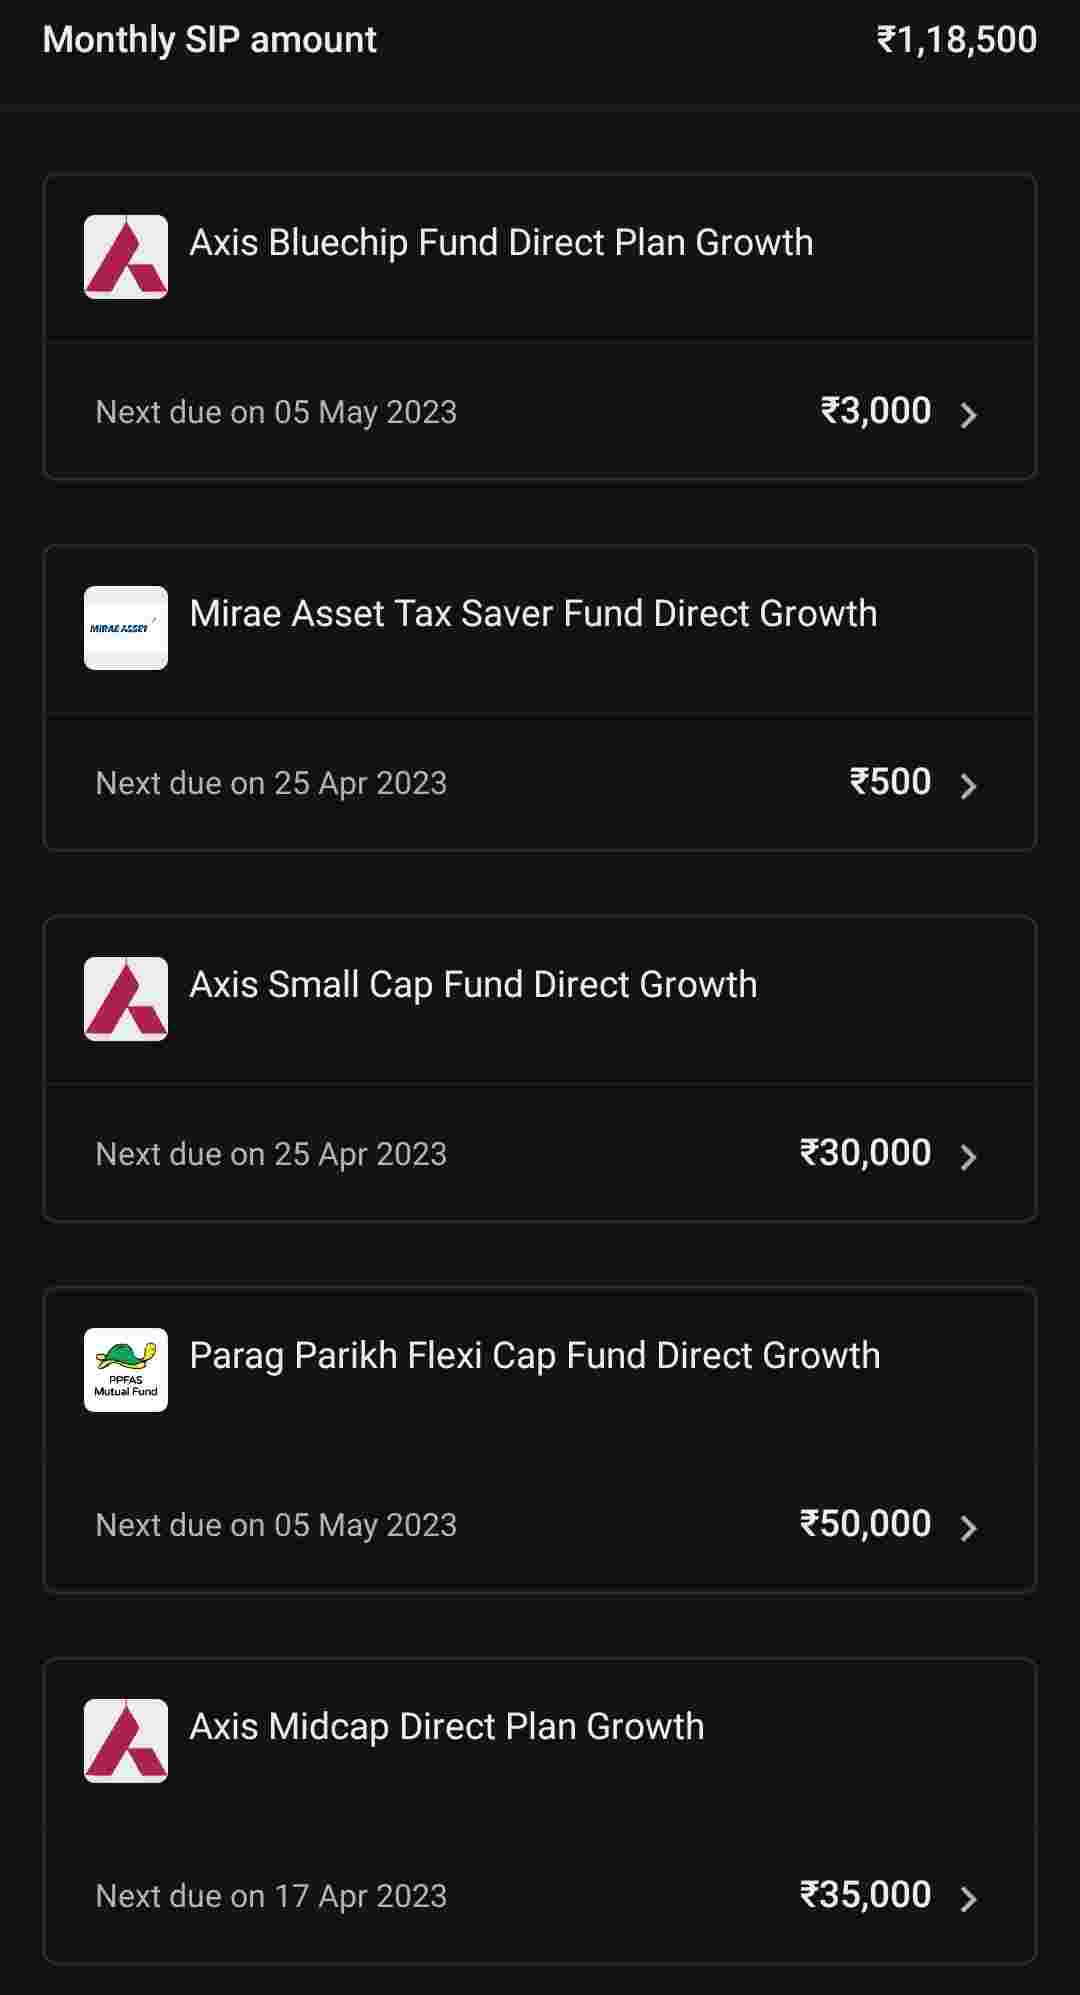Viewport: 1080px width, 1995px height.
Task: Click the Axis Midcap fund logo icon
Action: tap(126, 1741)
